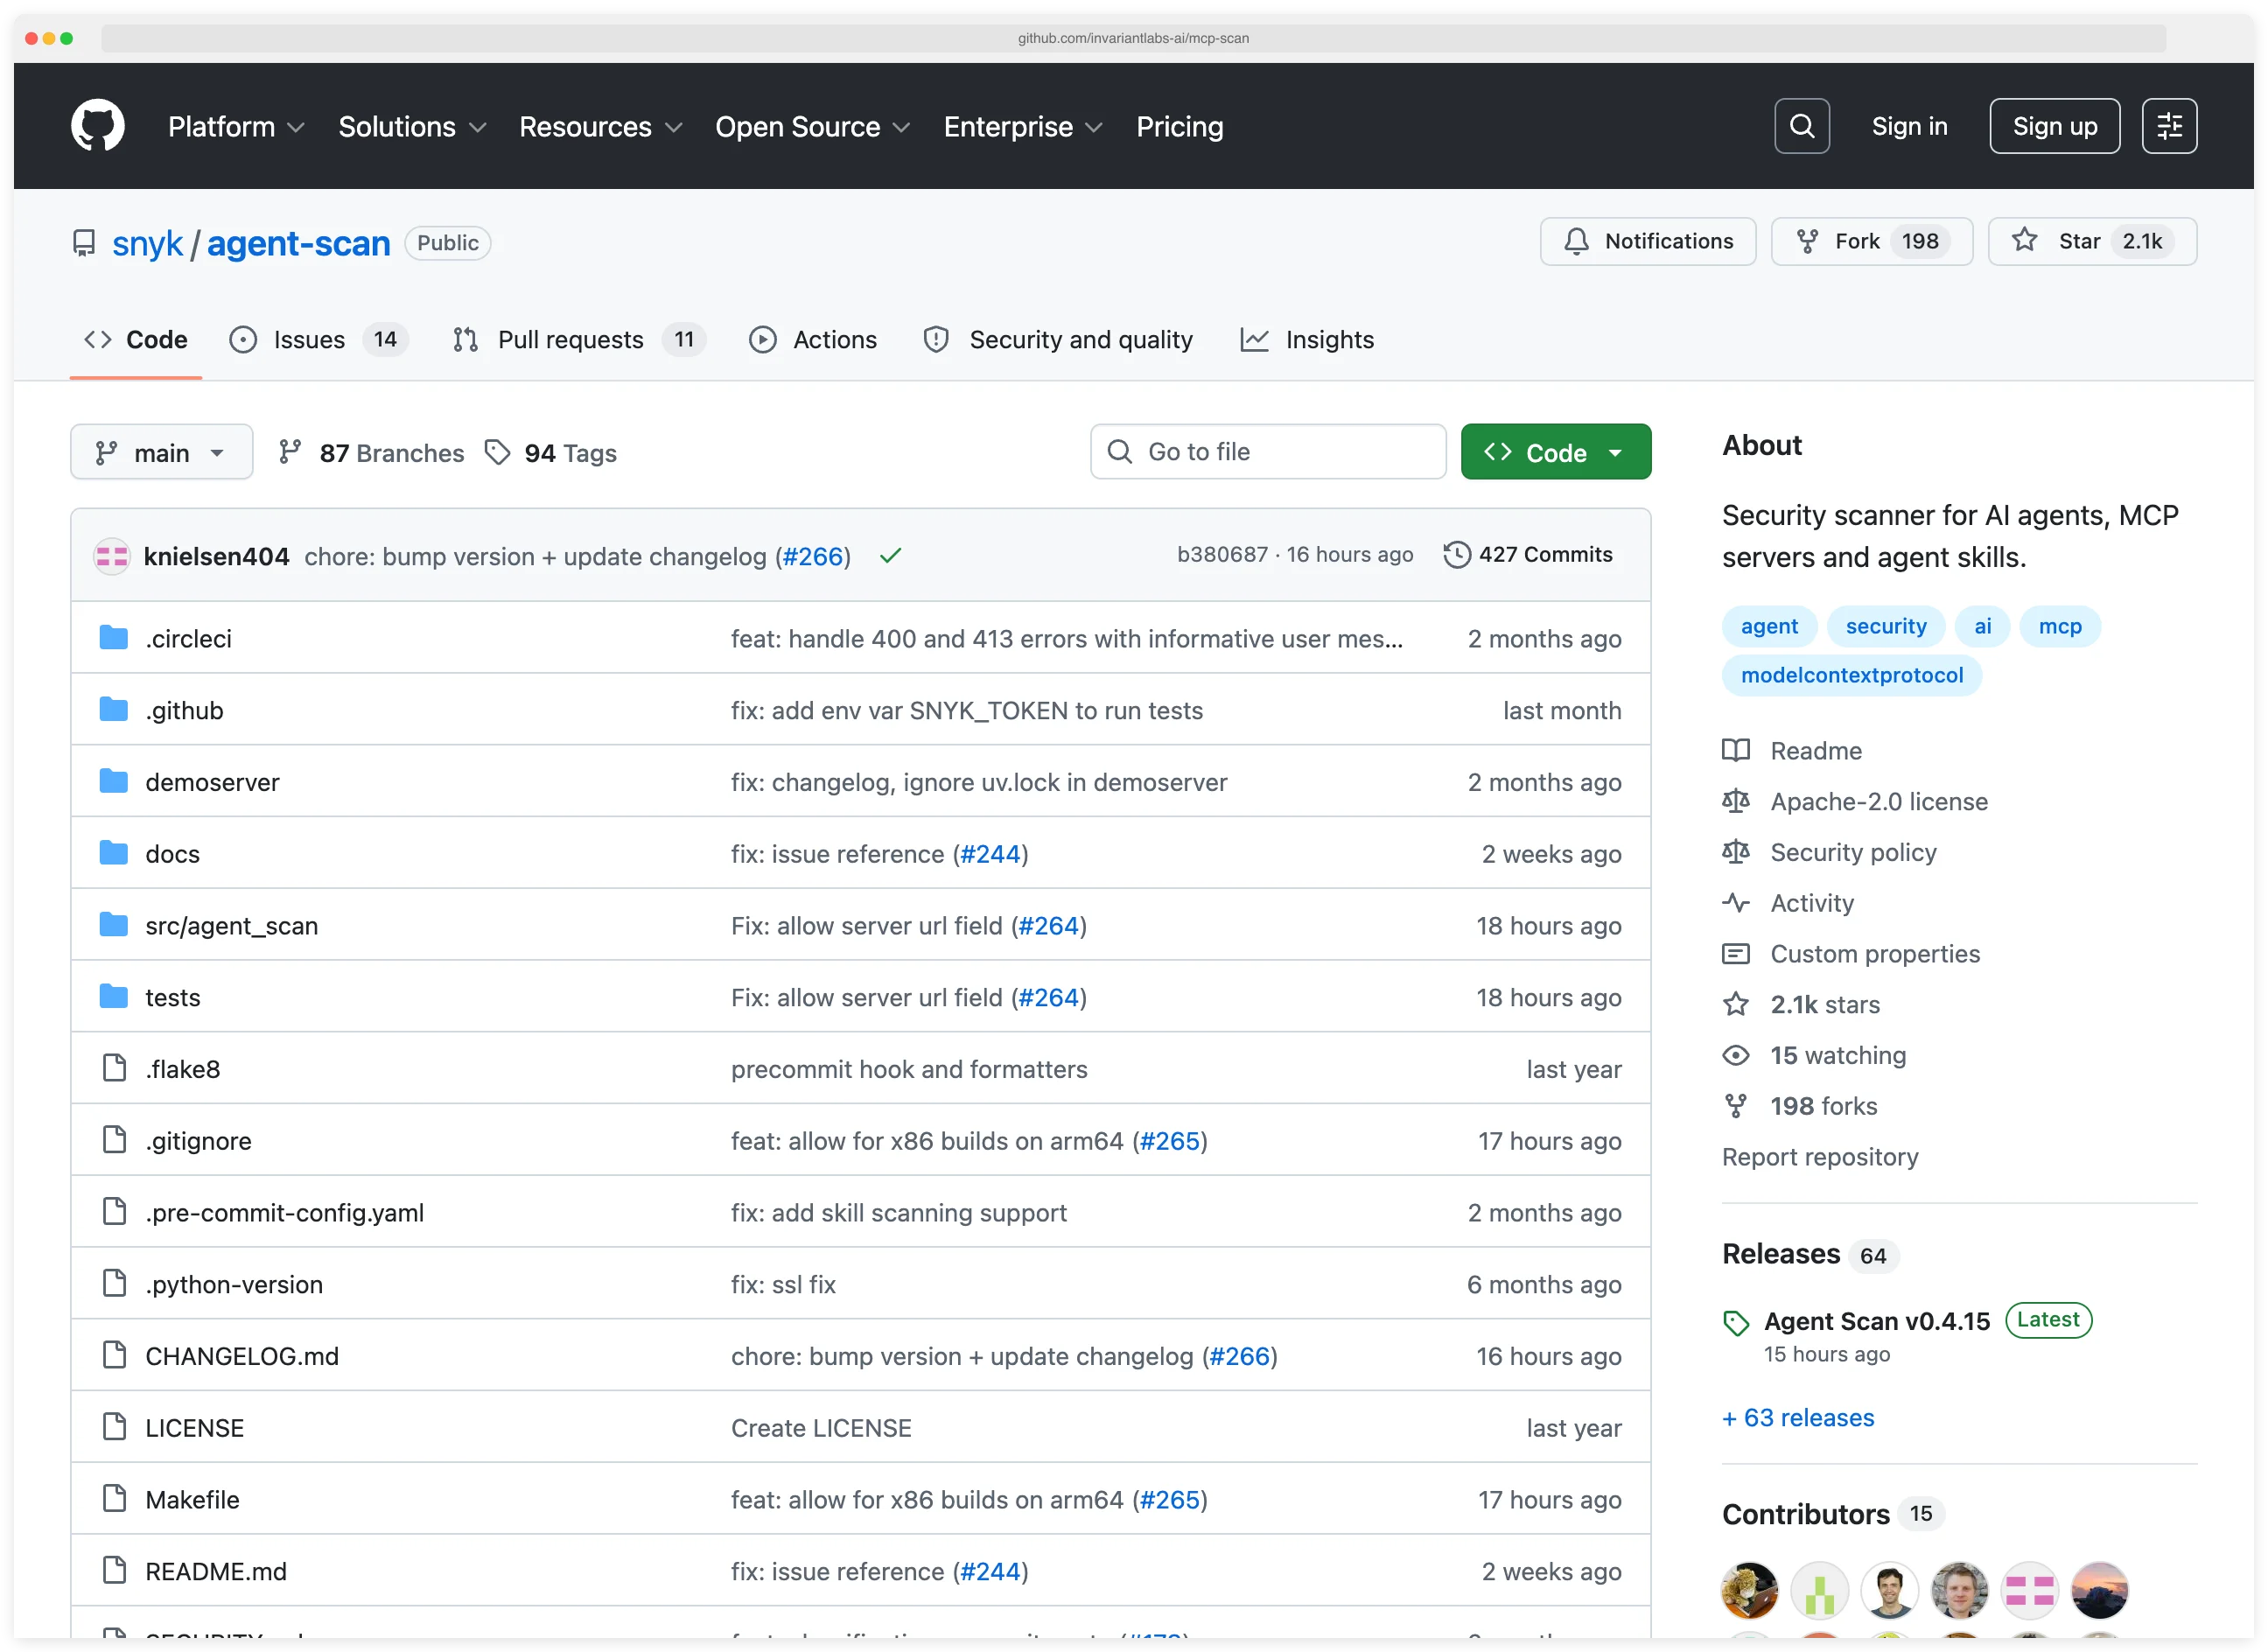2268x1652 pixels.
Task: Open the 63 releases link
Action: click(x=1797, y=1417)
